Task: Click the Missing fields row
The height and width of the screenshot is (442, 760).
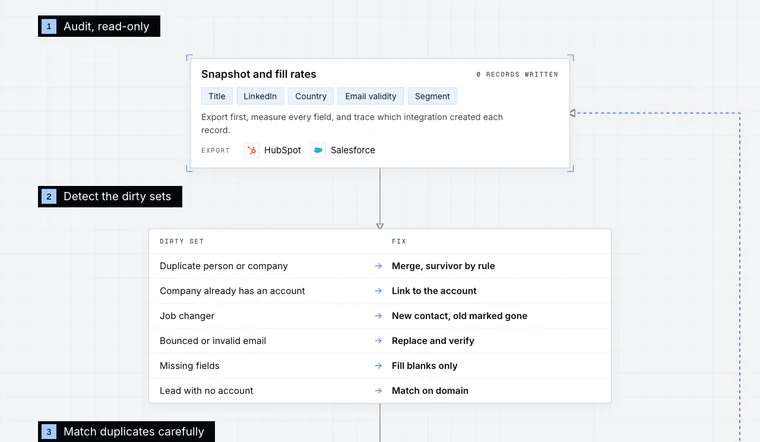Action: click(380, 365)
